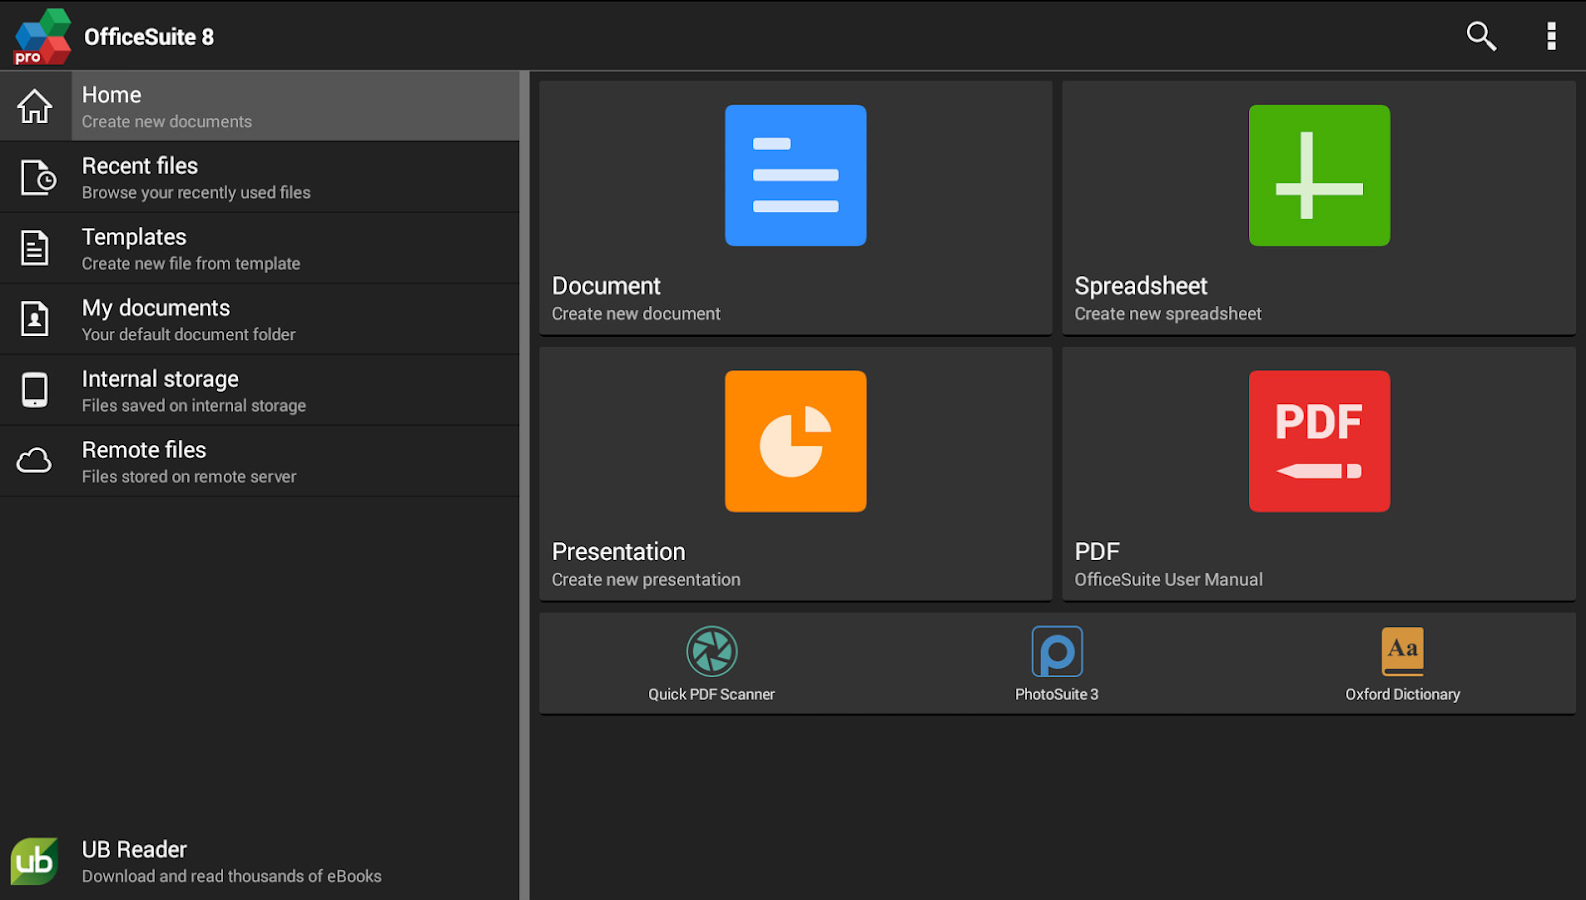Click the Presentation card title
Image resolution: width=1586 pixels, height=900 pixels.
(x=618, y=552)
